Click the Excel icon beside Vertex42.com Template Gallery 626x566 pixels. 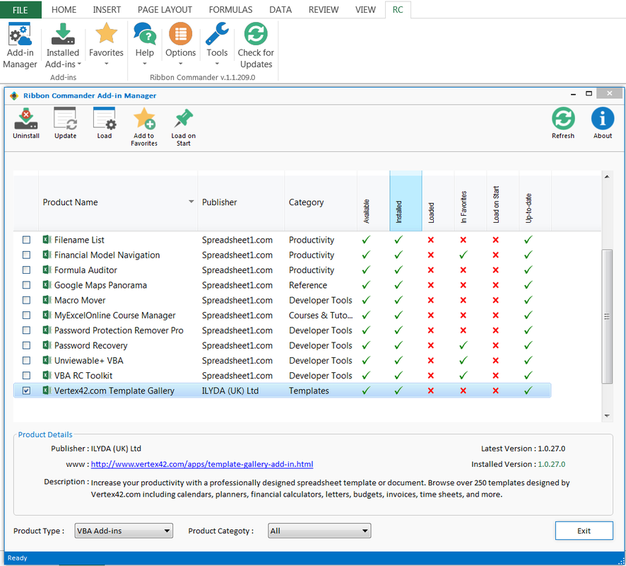point(47,390)
